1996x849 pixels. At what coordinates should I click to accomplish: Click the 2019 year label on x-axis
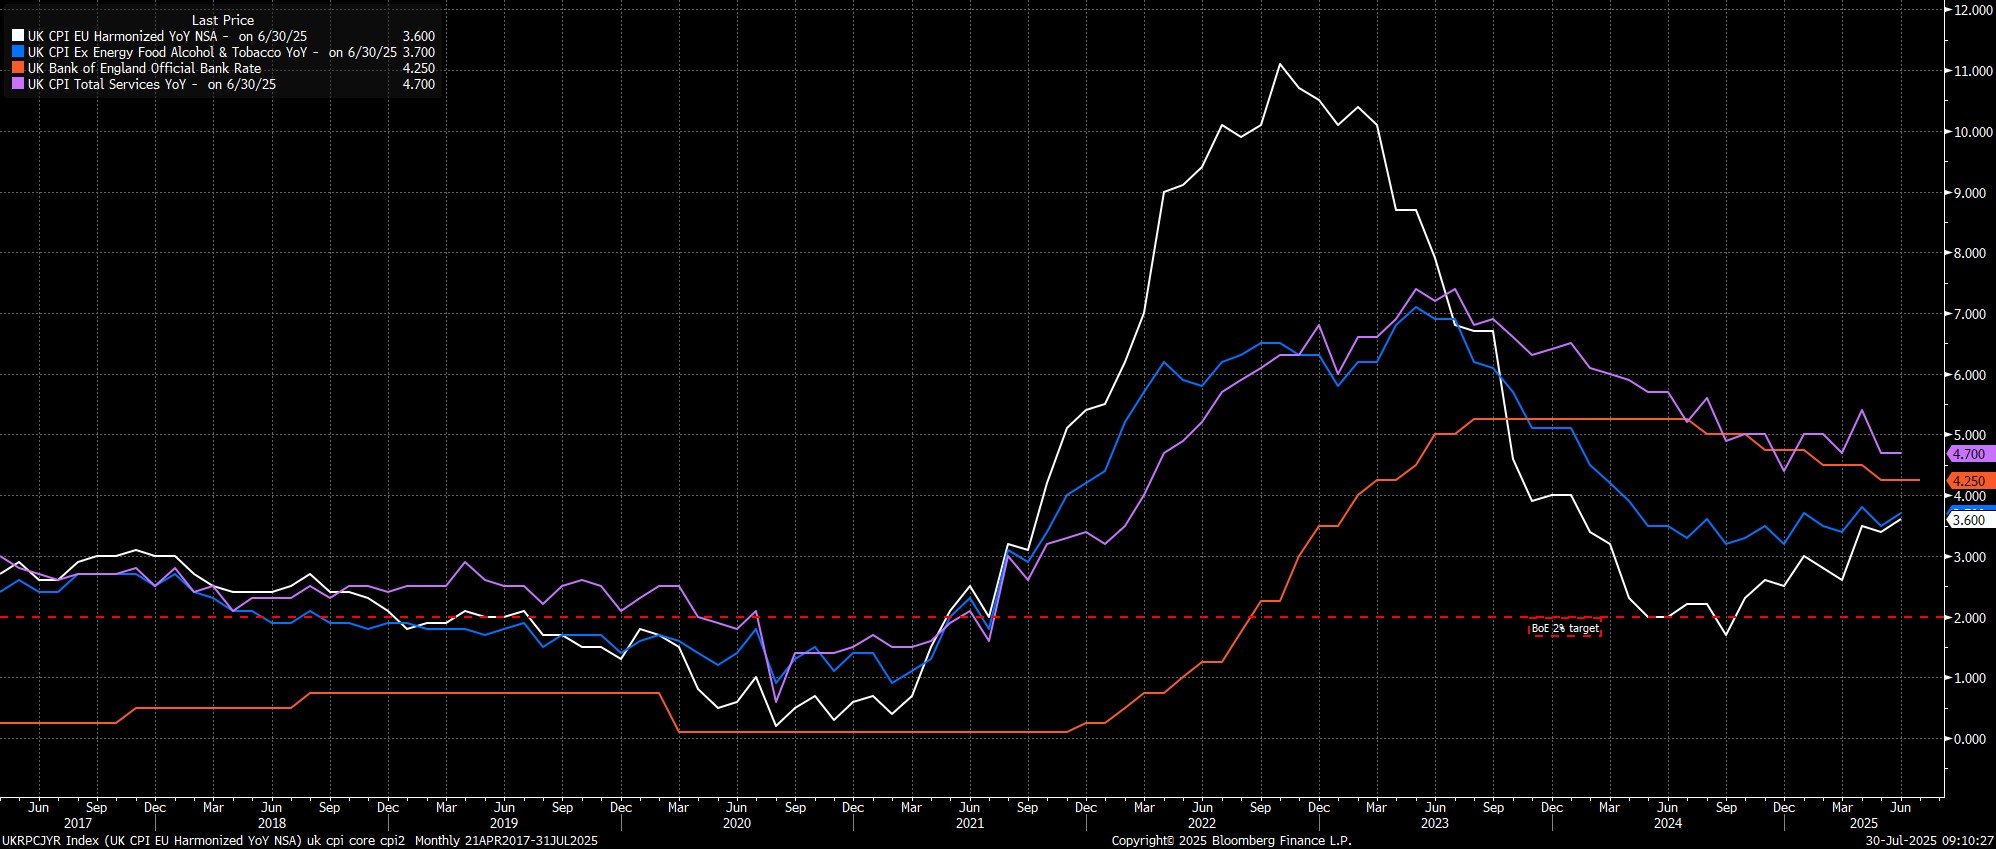tap(504, 824)
